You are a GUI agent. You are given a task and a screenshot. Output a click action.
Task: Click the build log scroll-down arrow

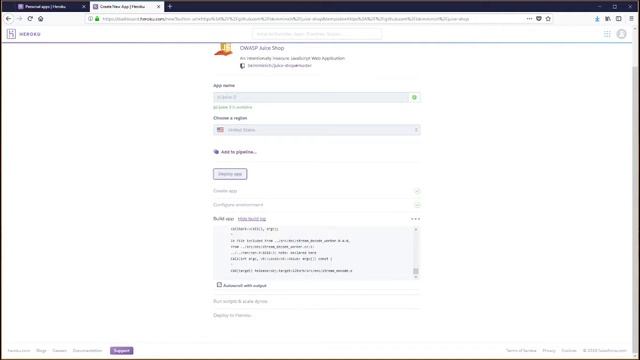(x=416, y=277)
